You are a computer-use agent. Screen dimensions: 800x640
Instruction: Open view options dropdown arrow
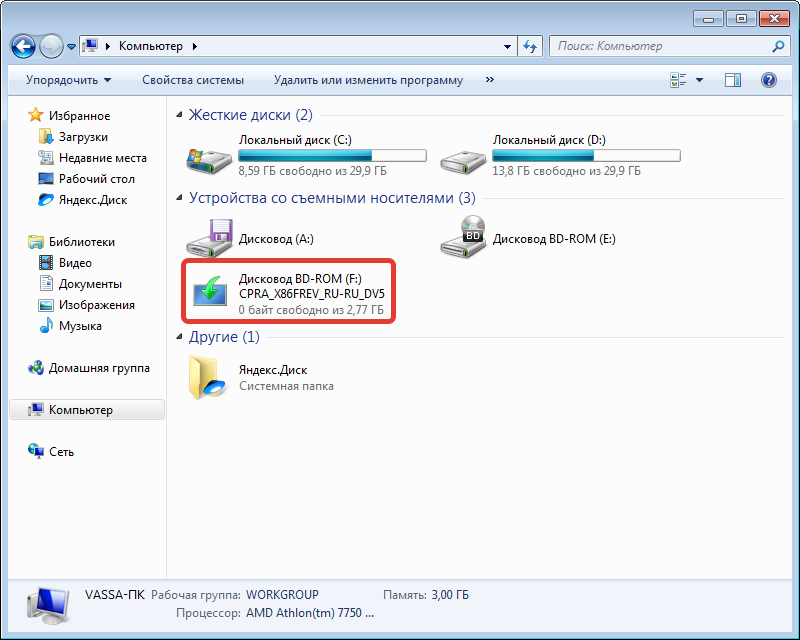(x=699, y=80)
